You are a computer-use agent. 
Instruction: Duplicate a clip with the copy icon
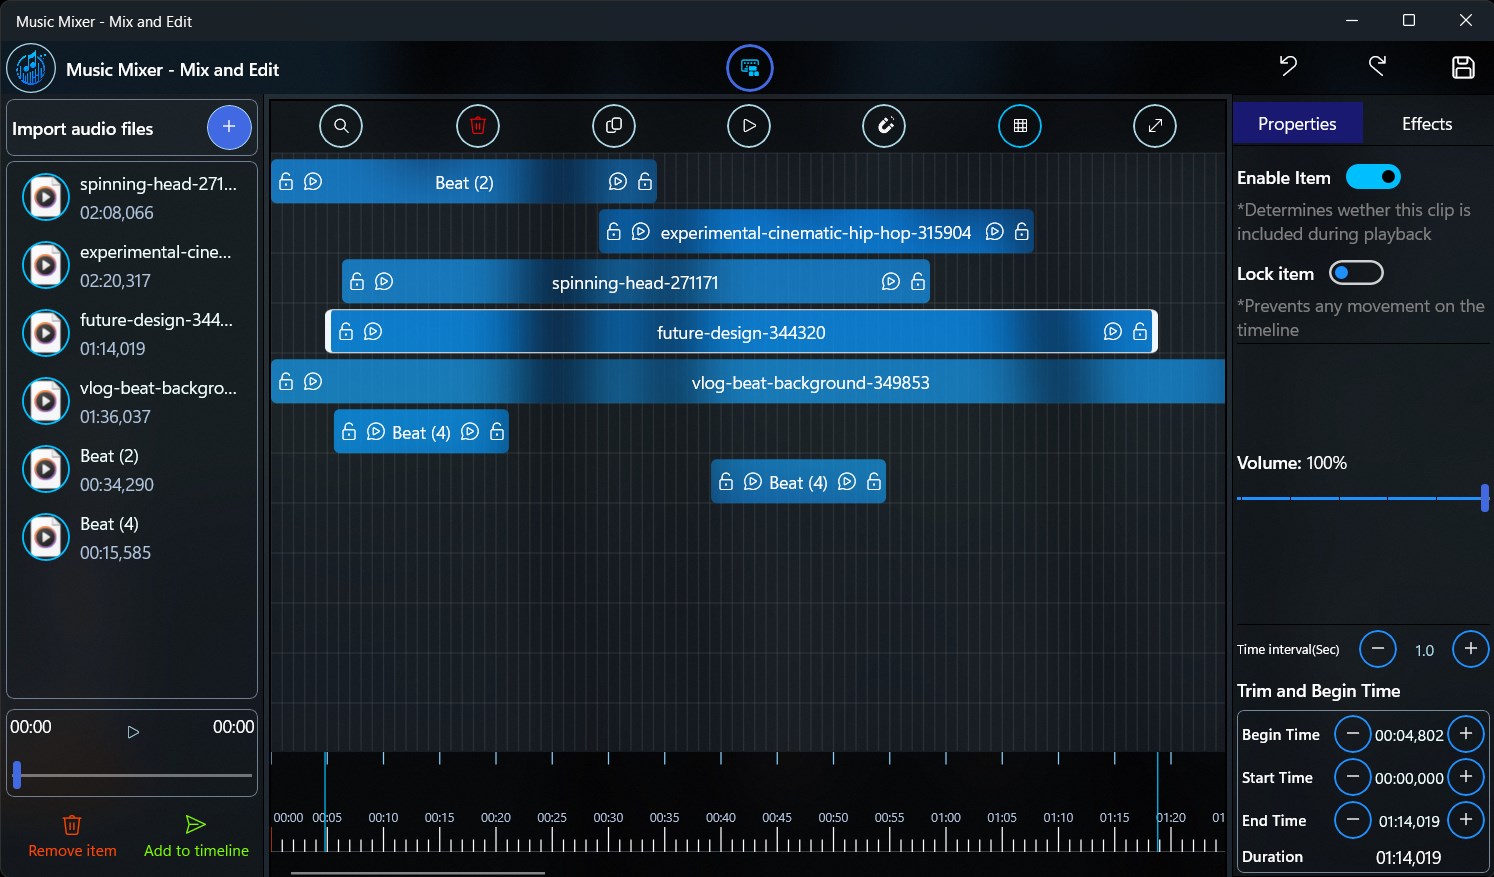(613, 126)
